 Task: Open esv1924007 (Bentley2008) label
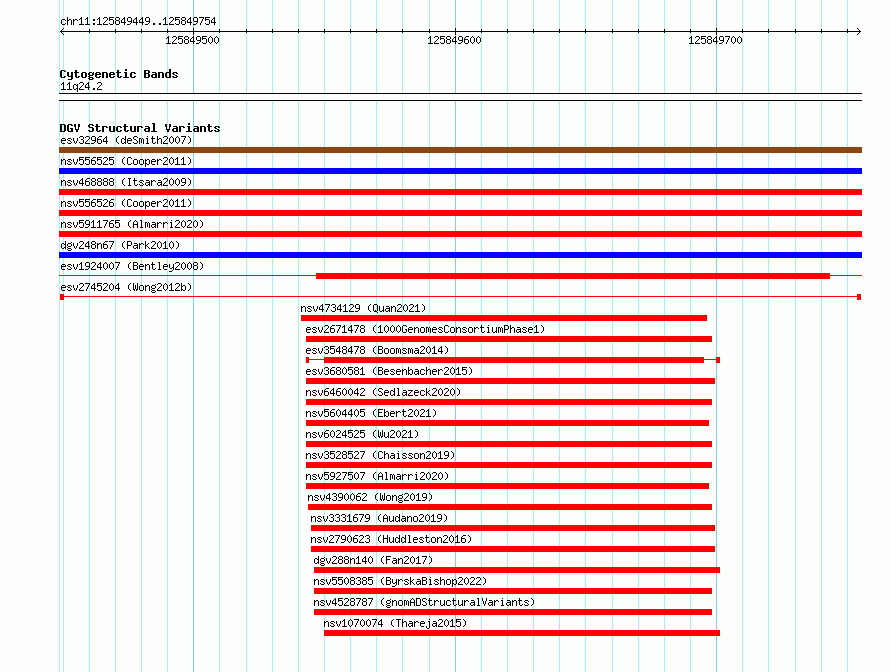tap(132, 266)
